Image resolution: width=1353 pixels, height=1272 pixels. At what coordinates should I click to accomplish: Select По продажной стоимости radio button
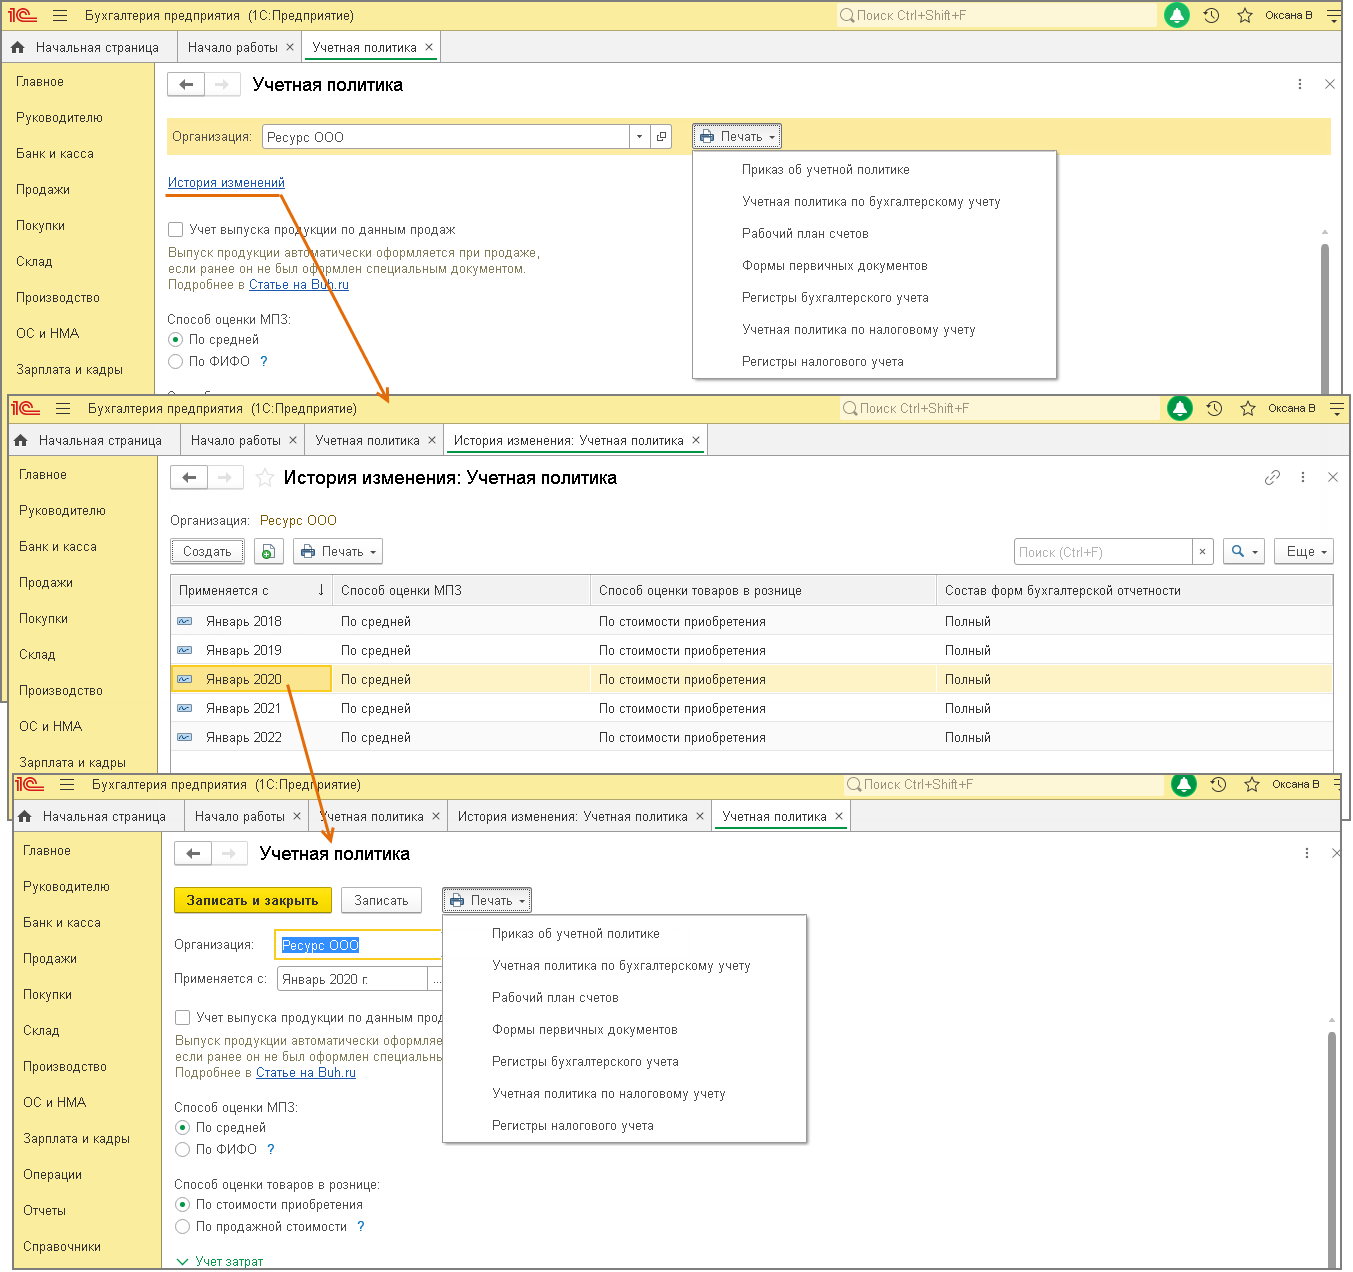(x=183, y=1227)
